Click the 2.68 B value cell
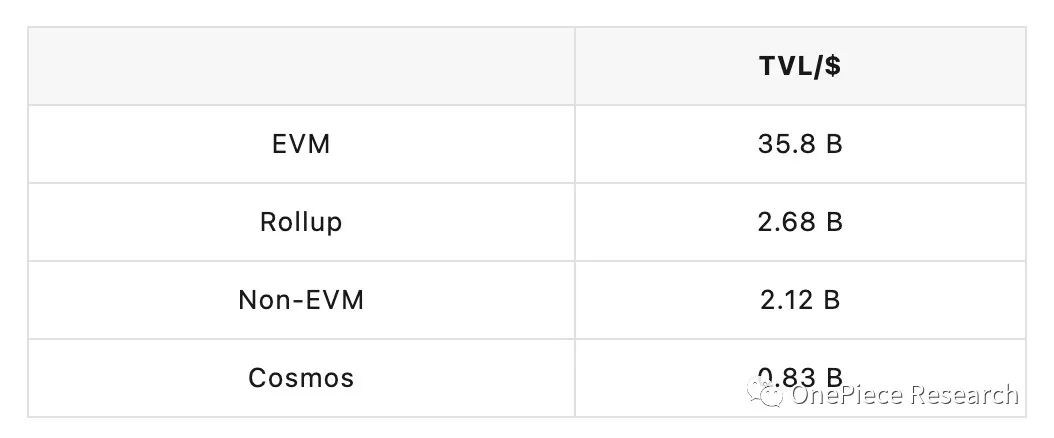This screenshot has height=438, width=1054. 800,222
